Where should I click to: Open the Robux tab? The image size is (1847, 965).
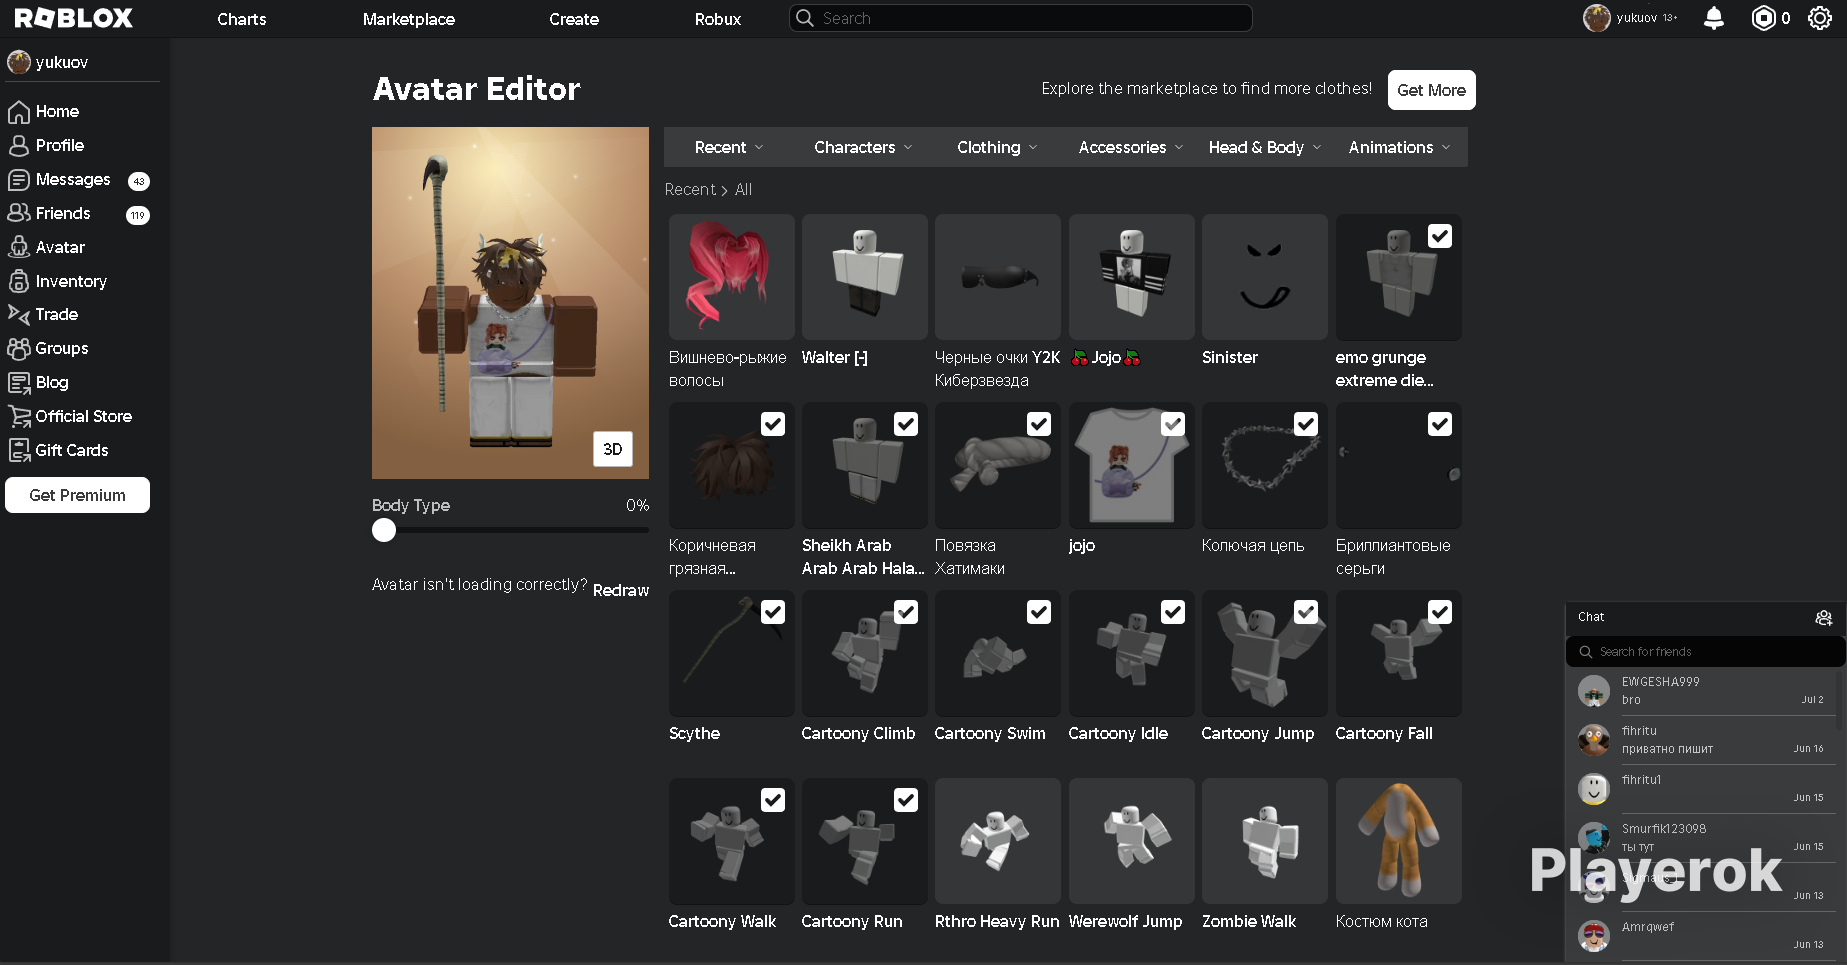[x=718, y=19]
